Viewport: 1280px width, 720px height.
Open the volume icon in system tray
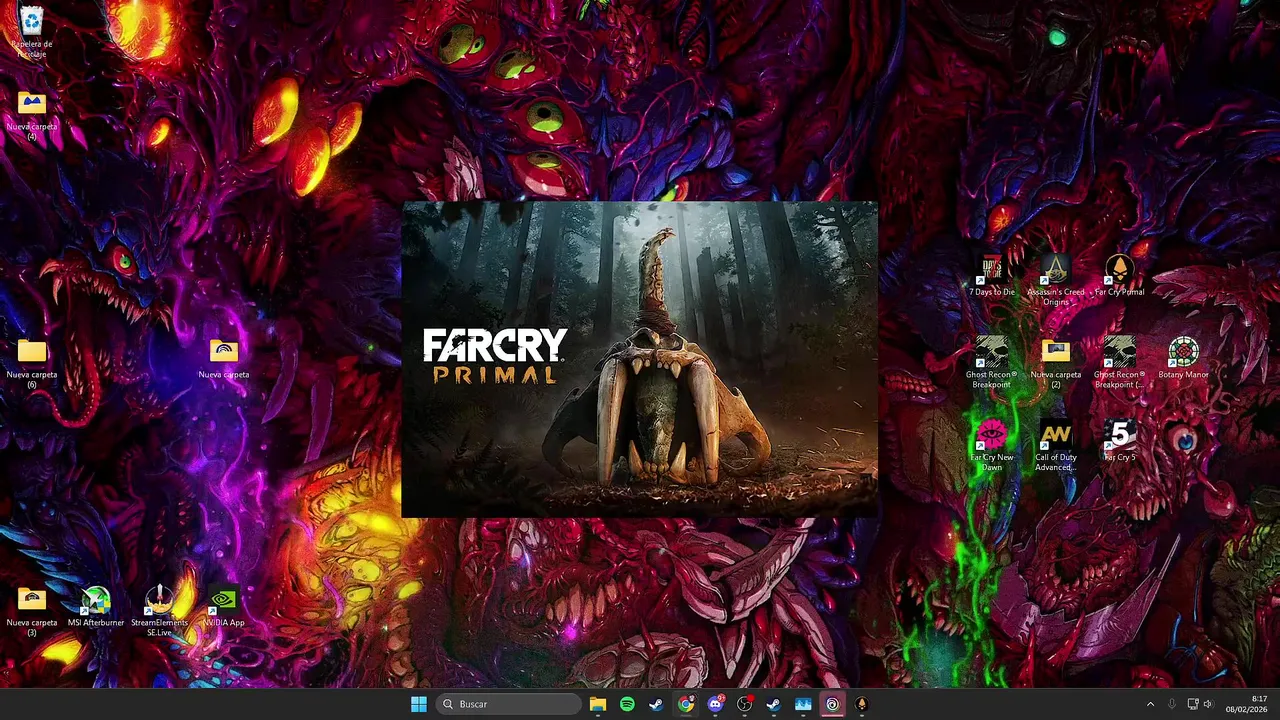pos(1208,704)
